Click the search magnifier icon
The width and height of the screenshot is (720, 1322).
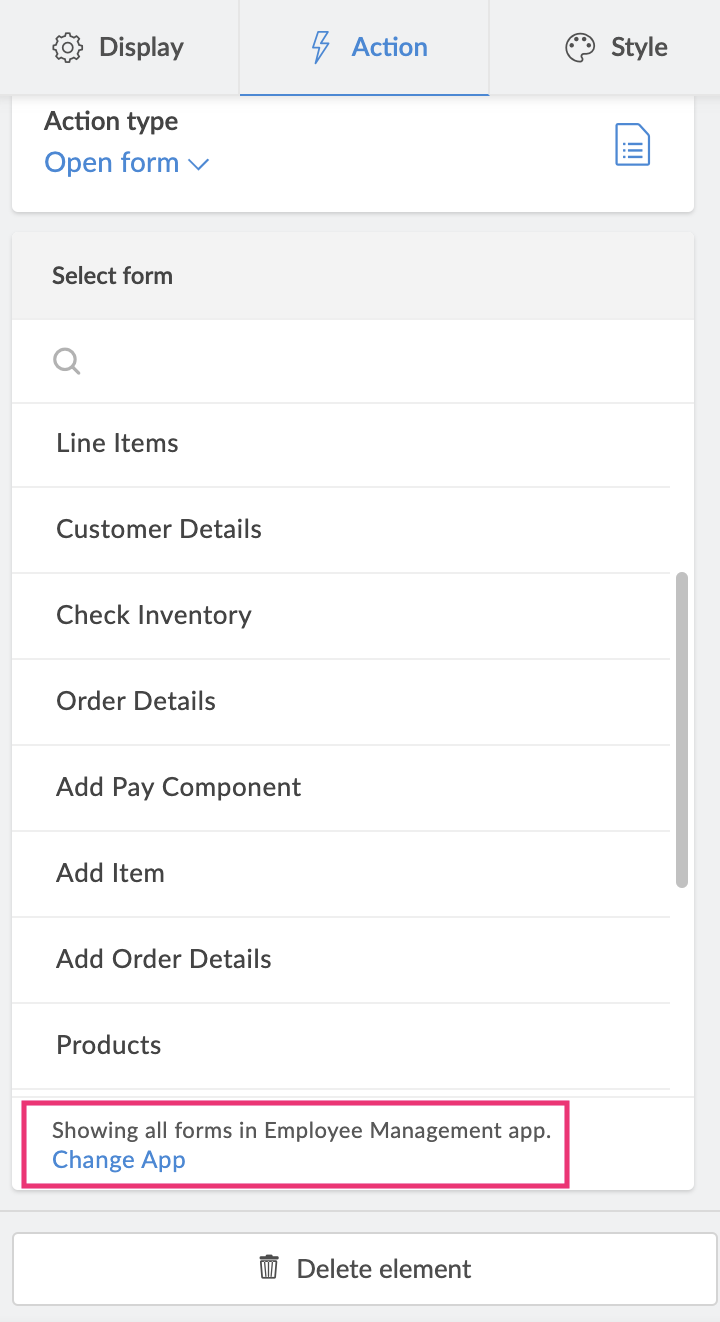pyautogui.click(x=67, y=361)
